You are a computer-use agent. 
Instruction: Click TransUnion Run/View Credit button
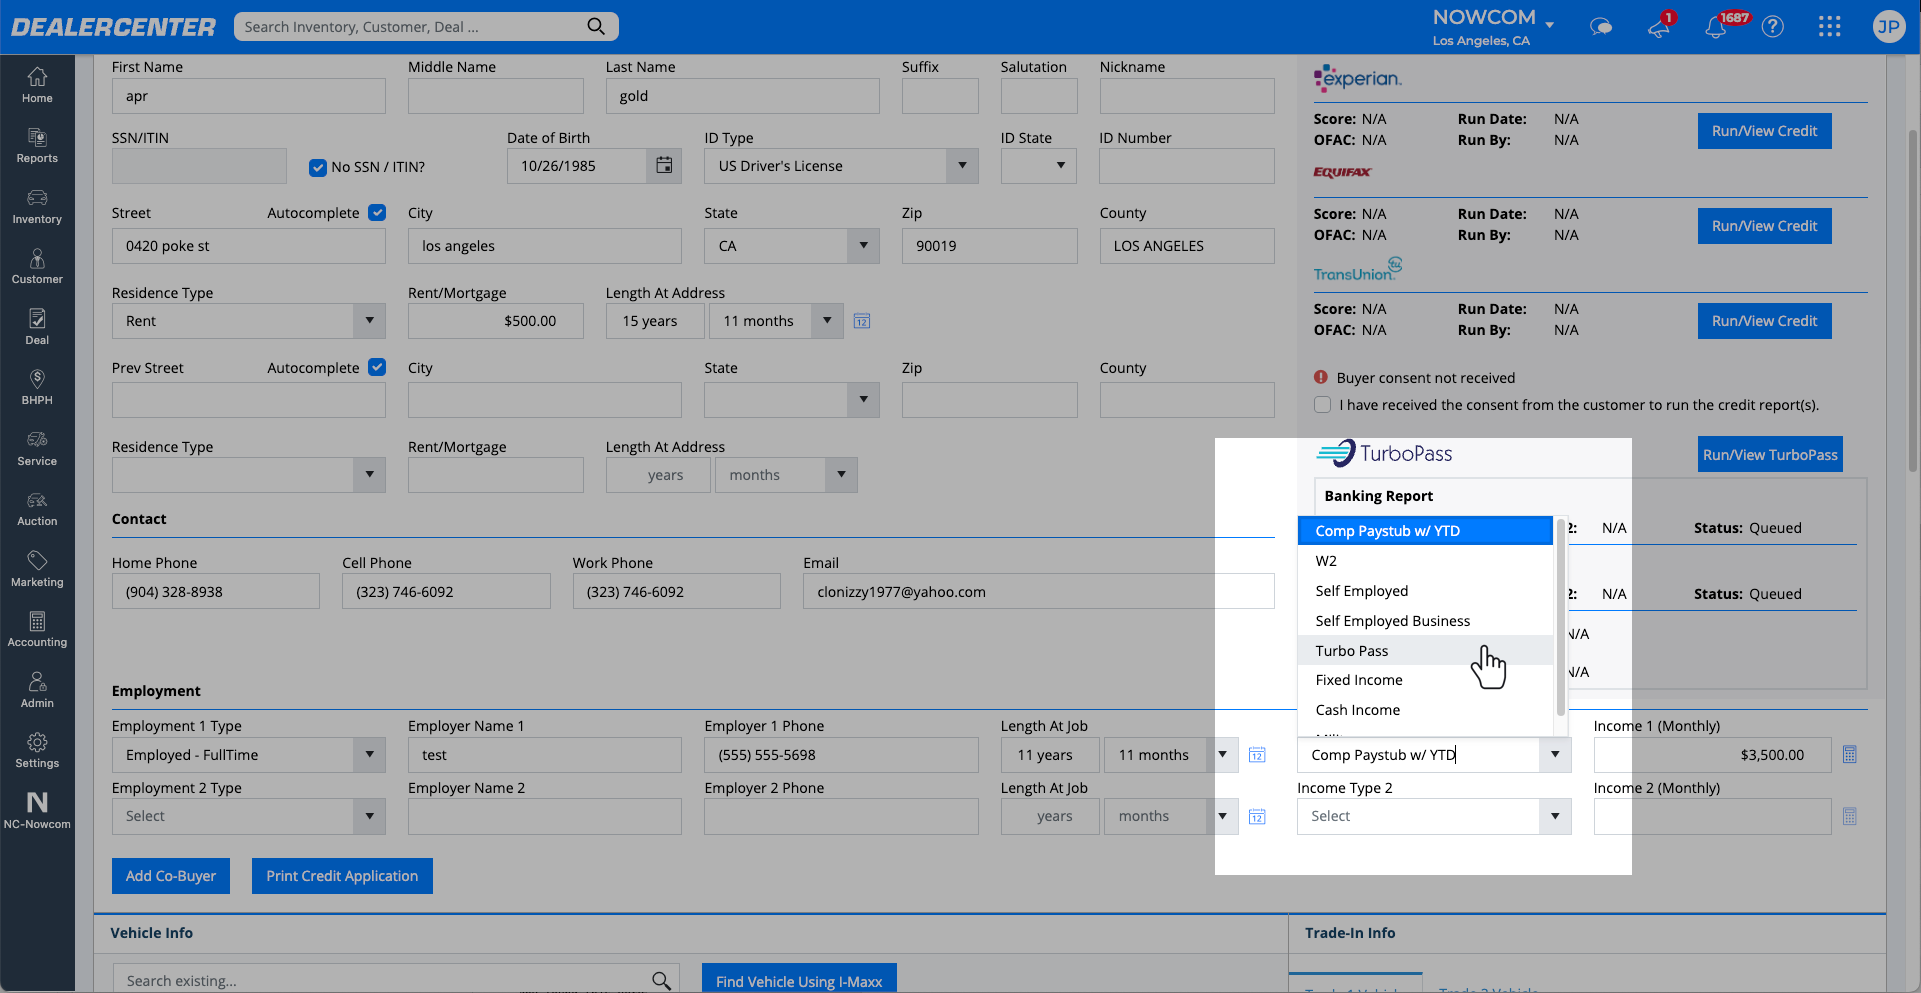[x=1764, y=321]
